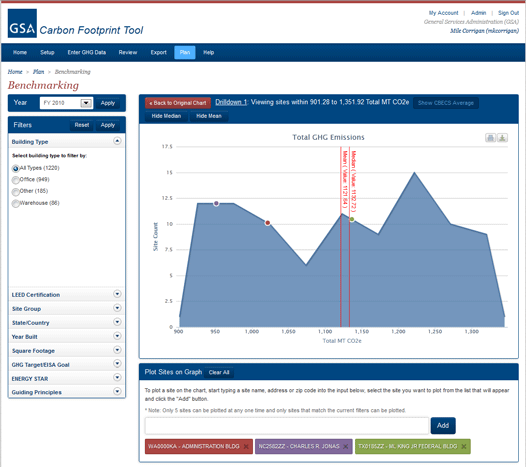Click the green site marker on chart

coord(352,219)
